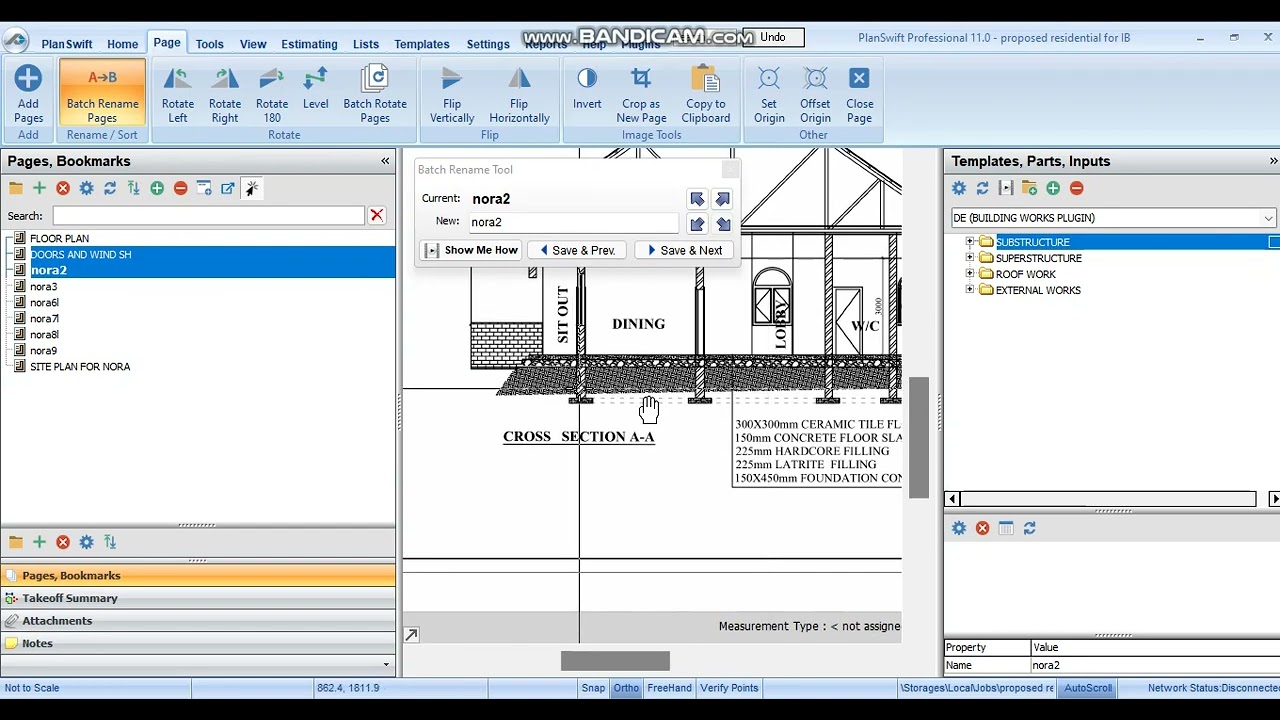Toggle Ortho mode in status bar
Screen dimensions: 1280x720
[x=626, y=688]
